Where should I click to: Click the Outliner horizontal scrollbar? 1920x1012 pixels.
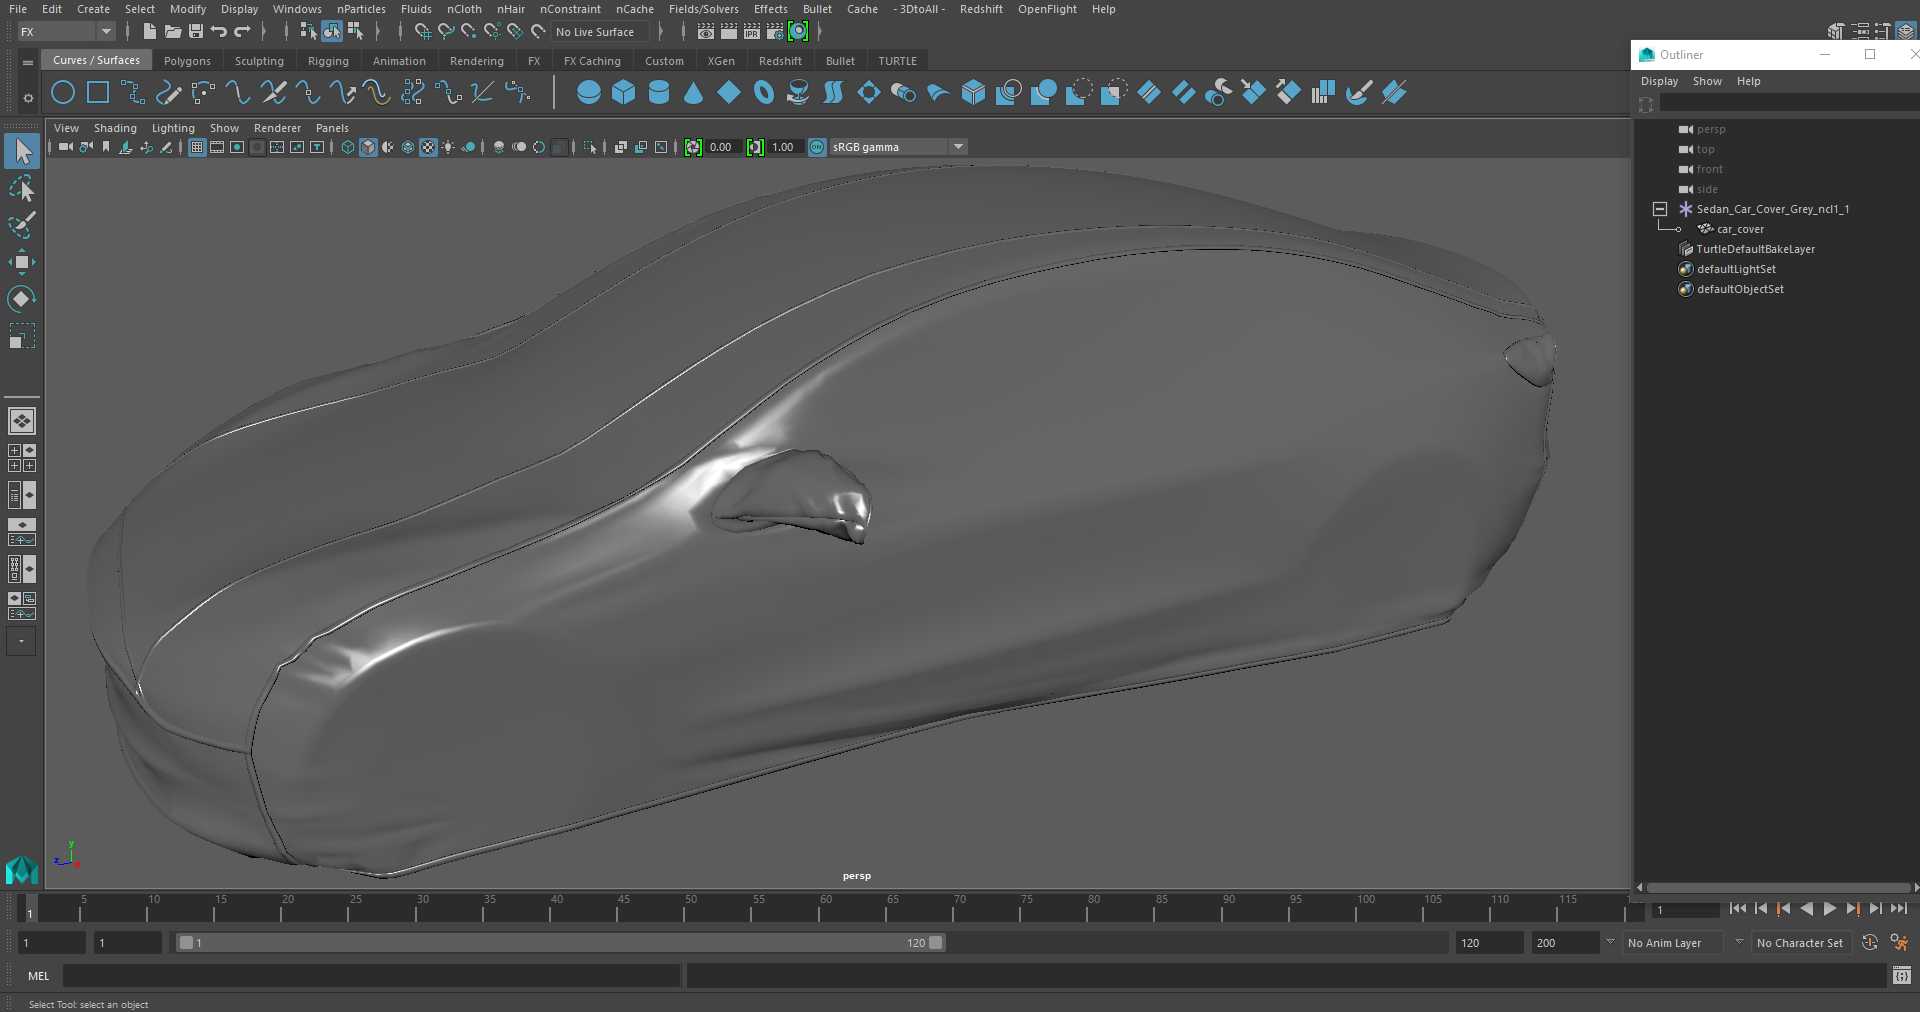coord(1777,888)
